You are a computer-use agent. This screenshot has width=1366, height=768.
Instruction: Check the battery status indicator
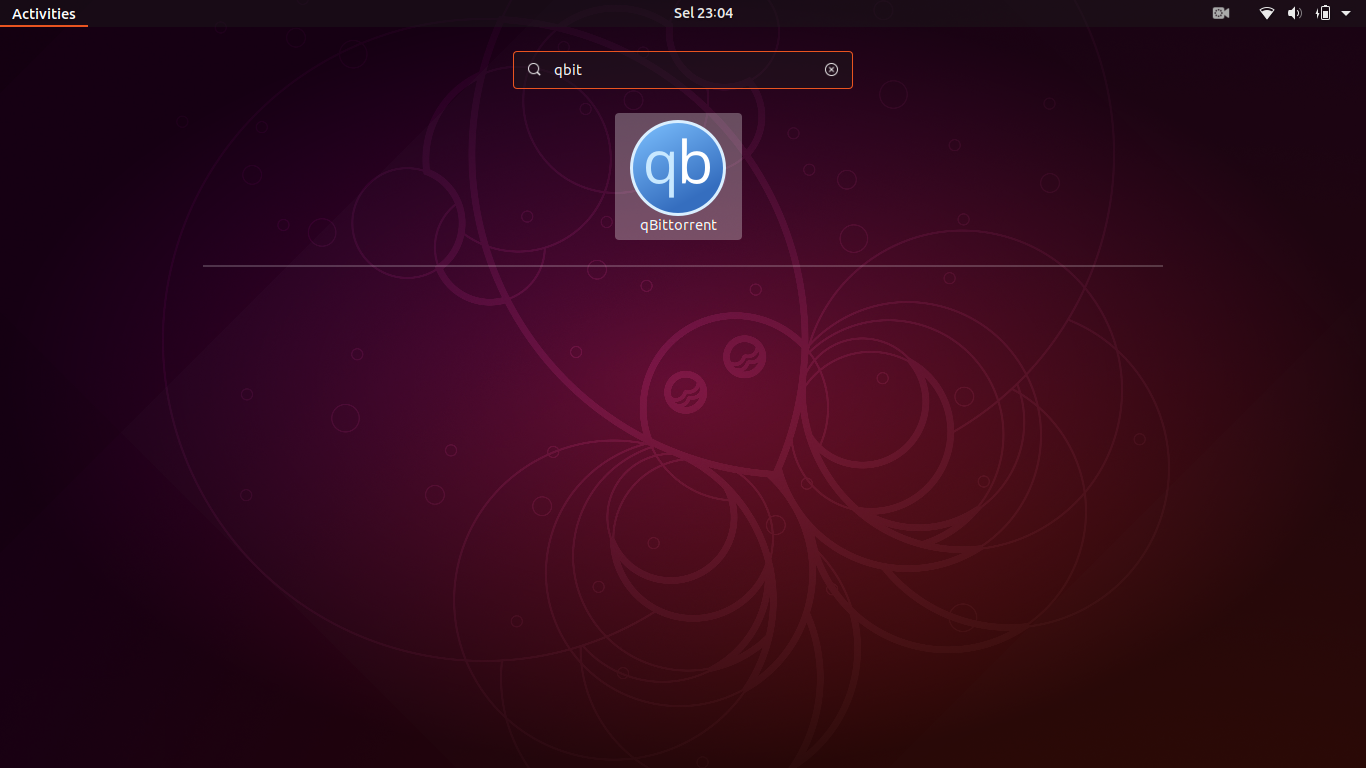pyautogui.click(x=1323, y=13)
